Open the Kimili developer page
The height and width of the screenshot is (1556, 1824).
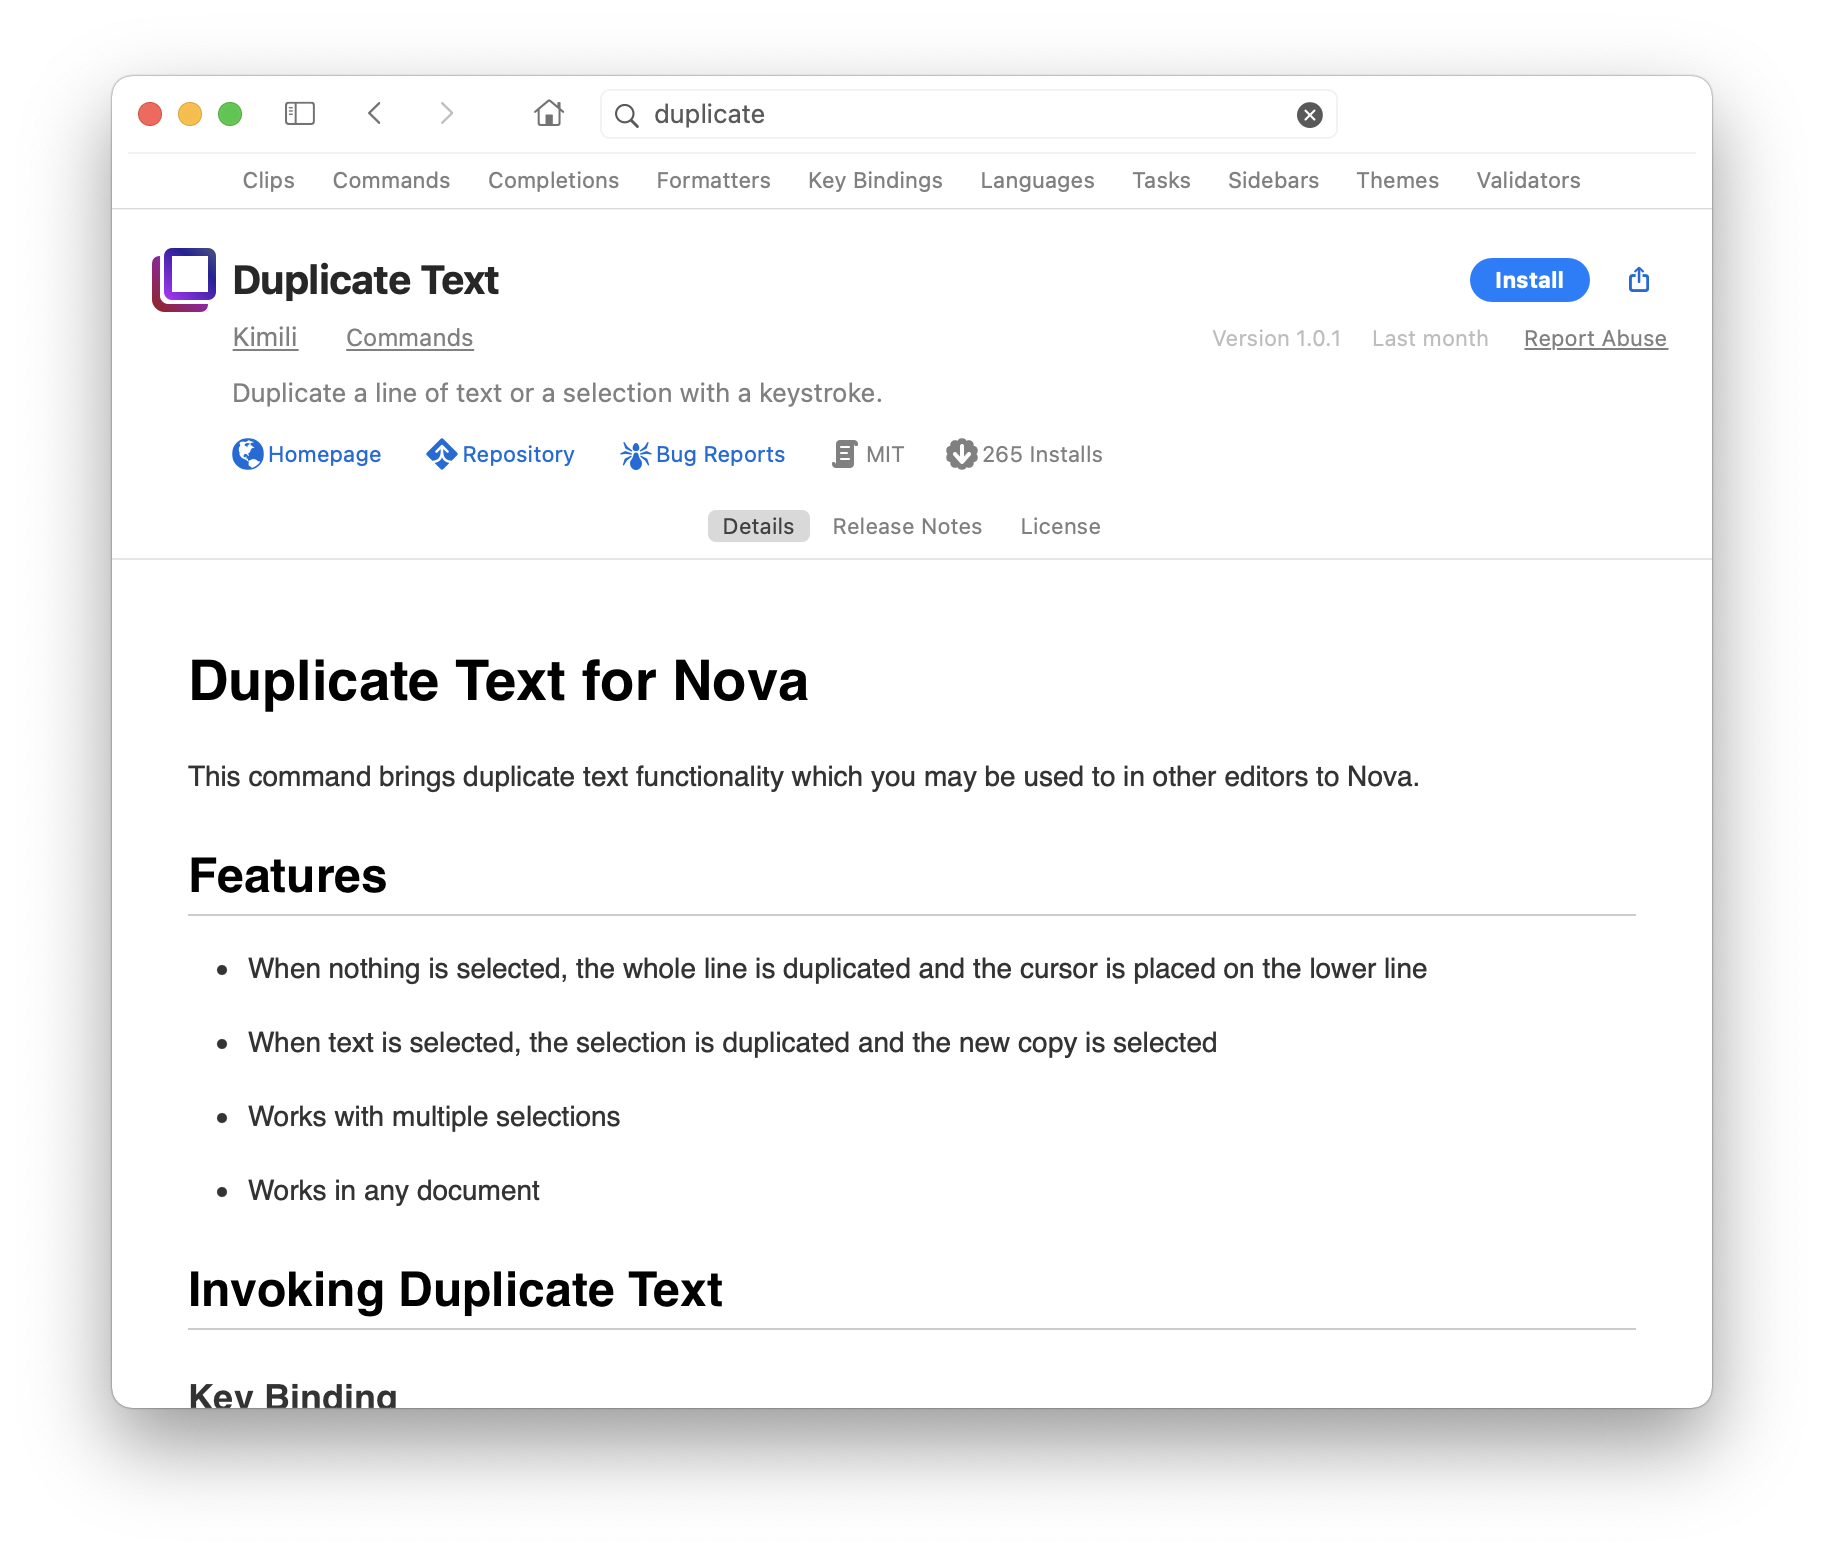pyautogui.click(x=264, y=337)
